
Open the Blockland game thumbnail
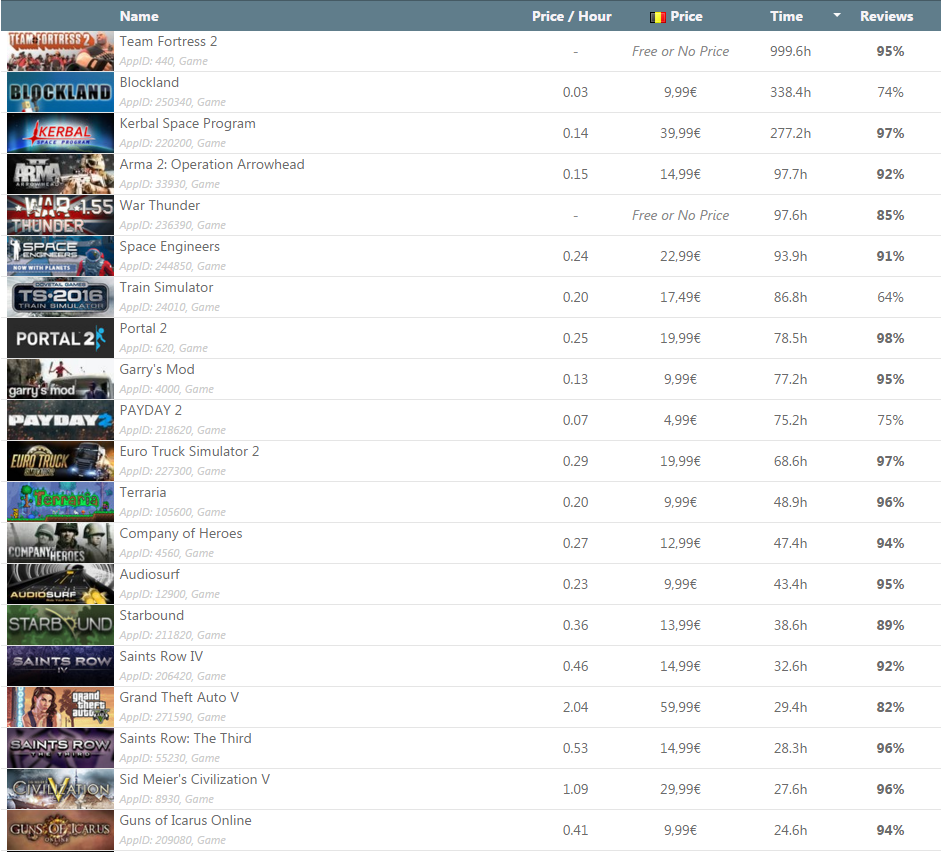(x=60, y=92)
